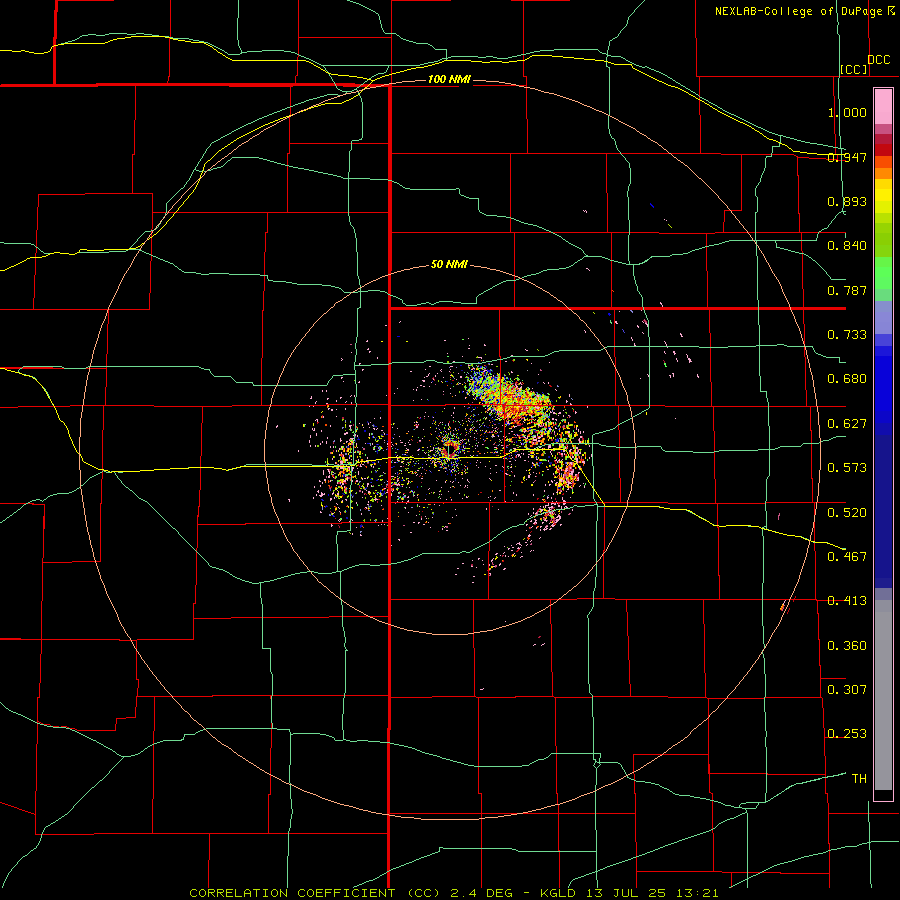Click the 0.627 scale value
The image size is (900, 900).
click(847, 424)
